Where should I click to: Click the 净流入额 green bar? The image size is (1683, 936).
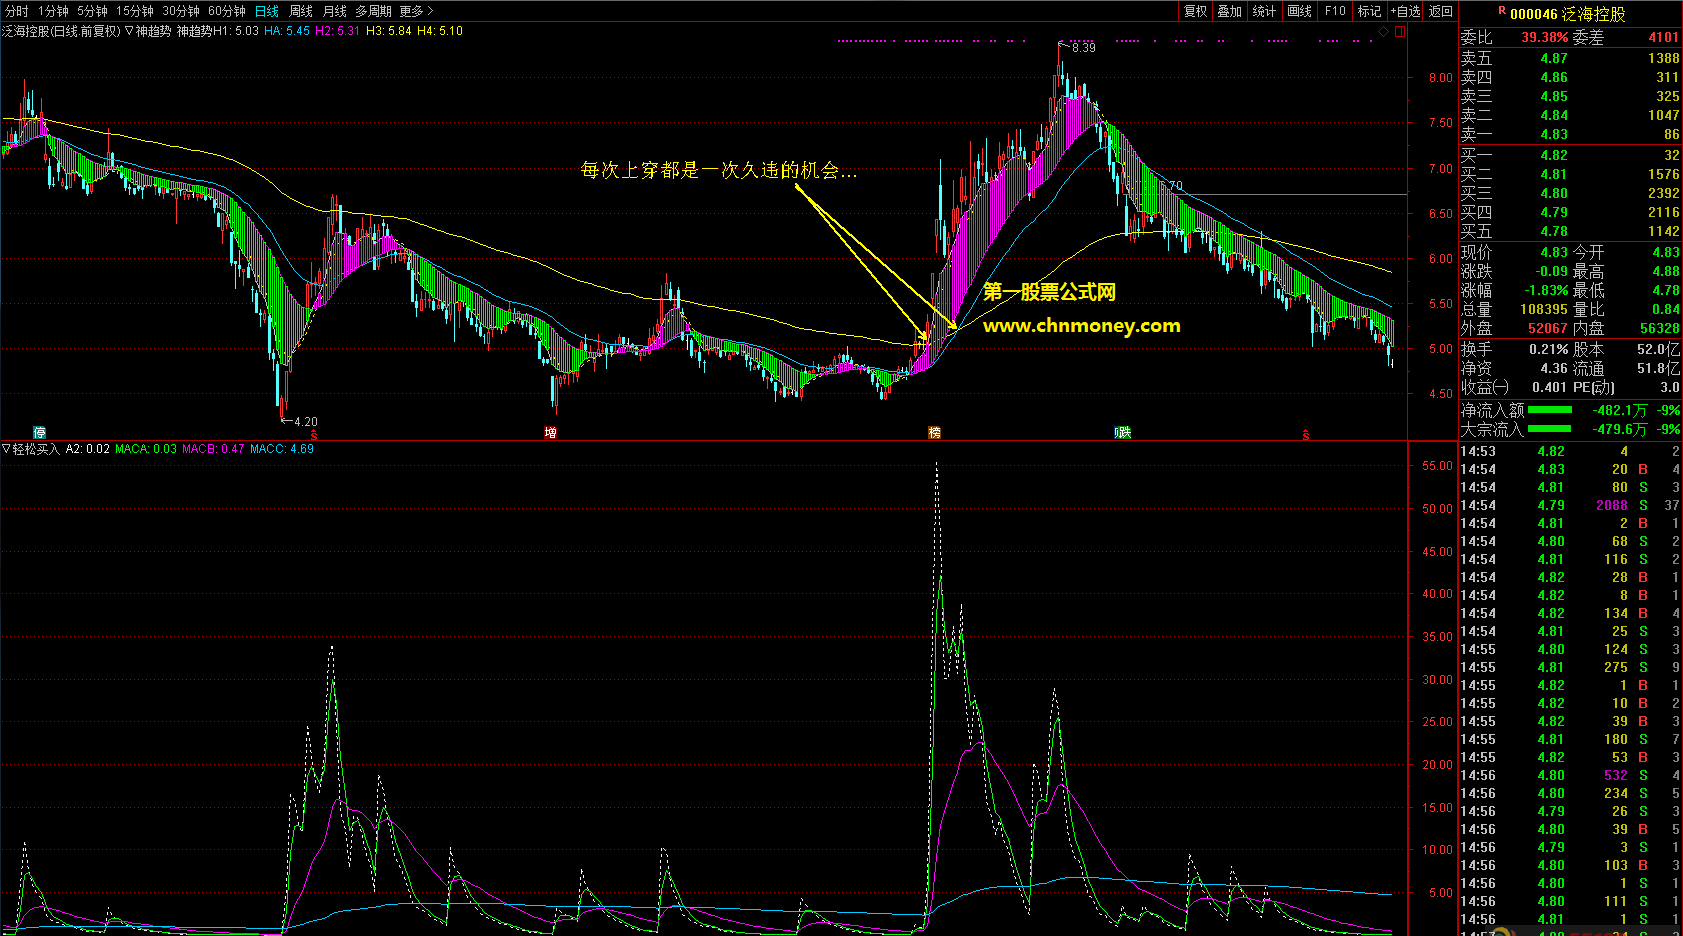pyautogui.click(x=1550, y=410)
